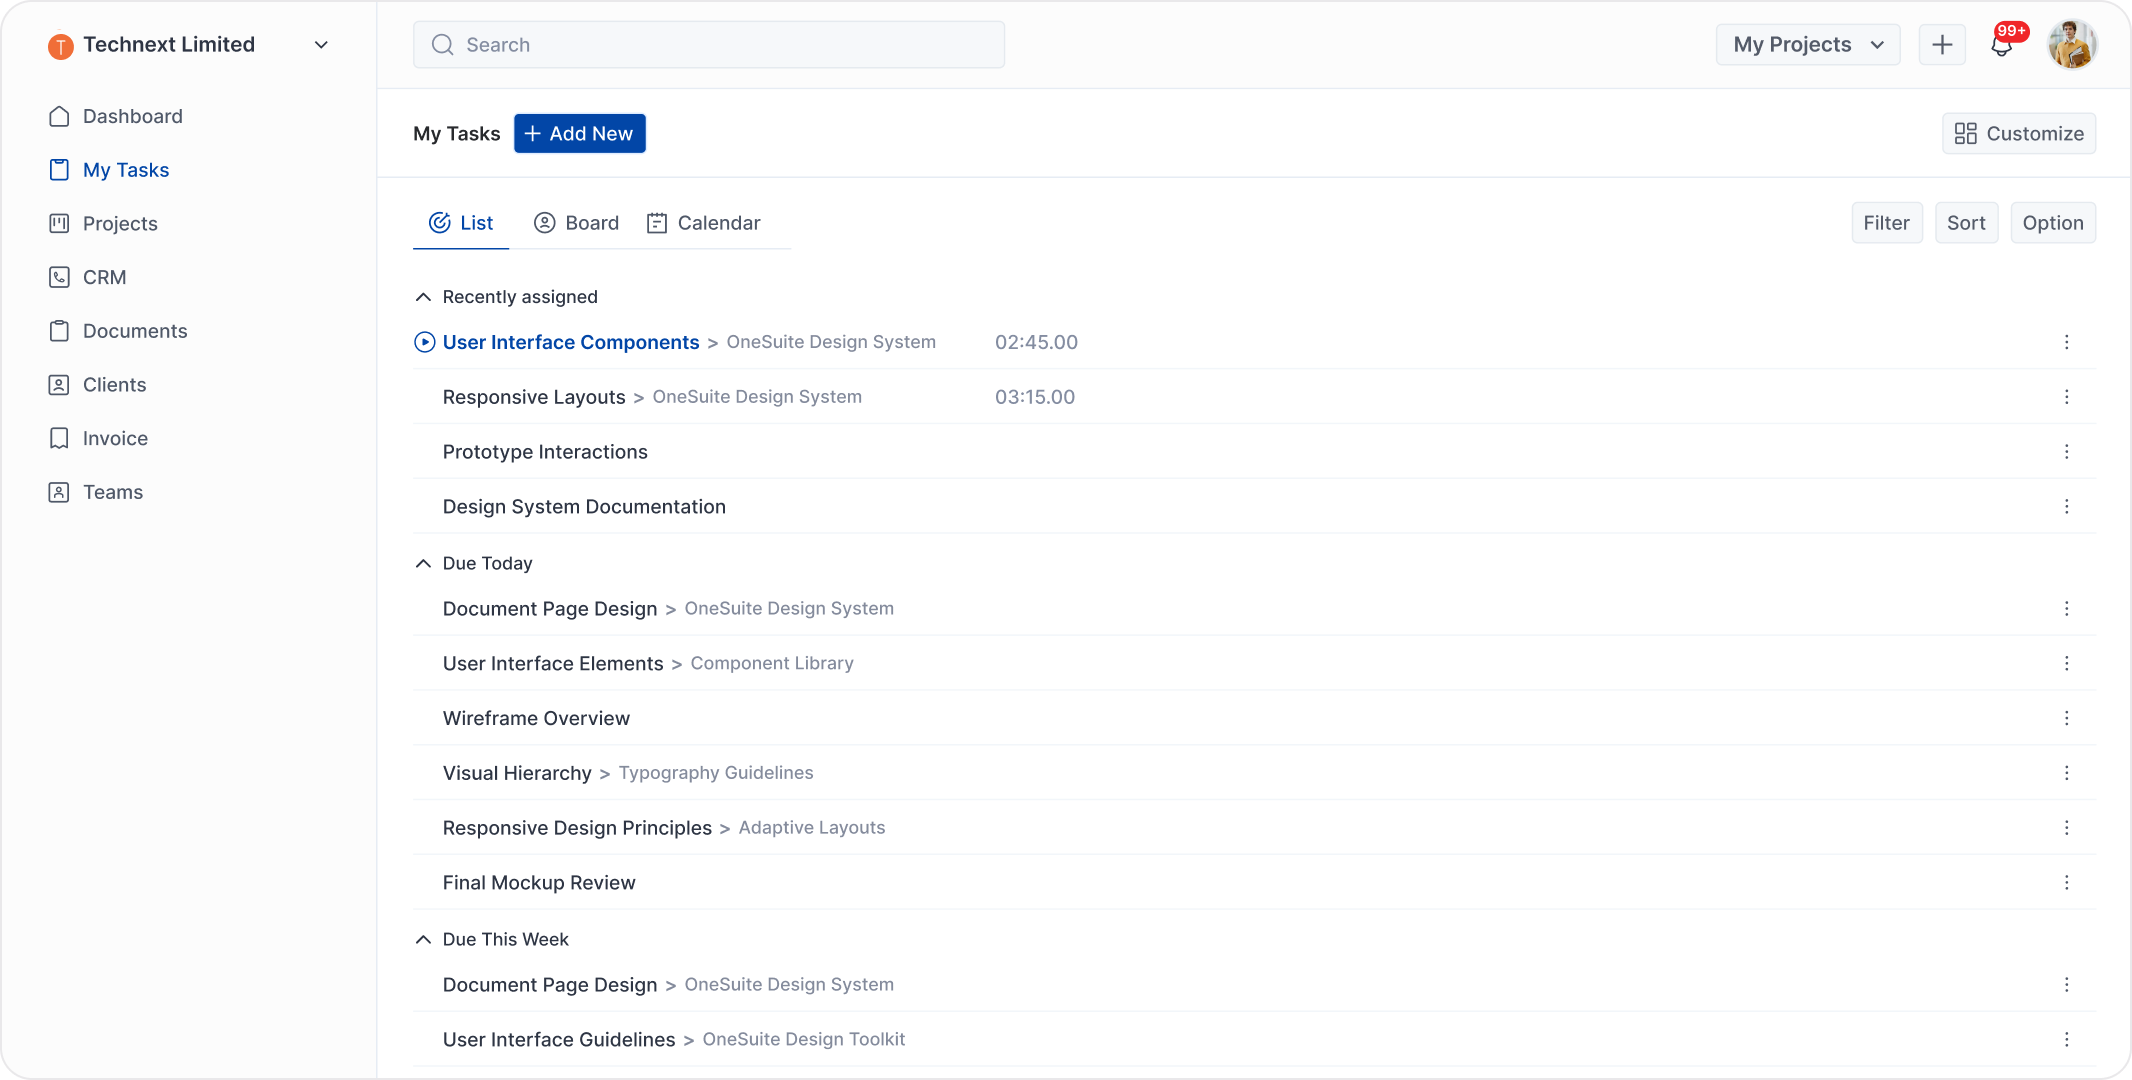Screen dimensions: 2132x1080
Task: Open the Teams sidebar section
Action: pos(112,492)
